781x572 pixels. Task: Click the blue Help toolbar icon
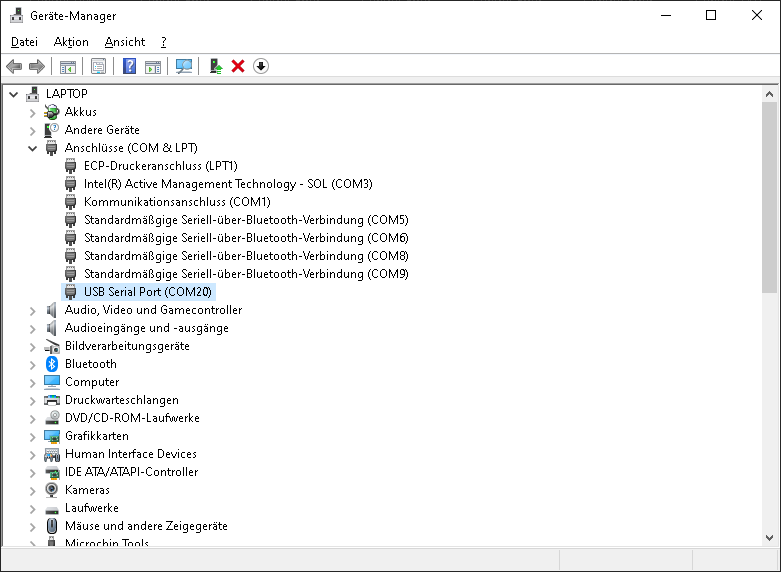tap(129, 66)
